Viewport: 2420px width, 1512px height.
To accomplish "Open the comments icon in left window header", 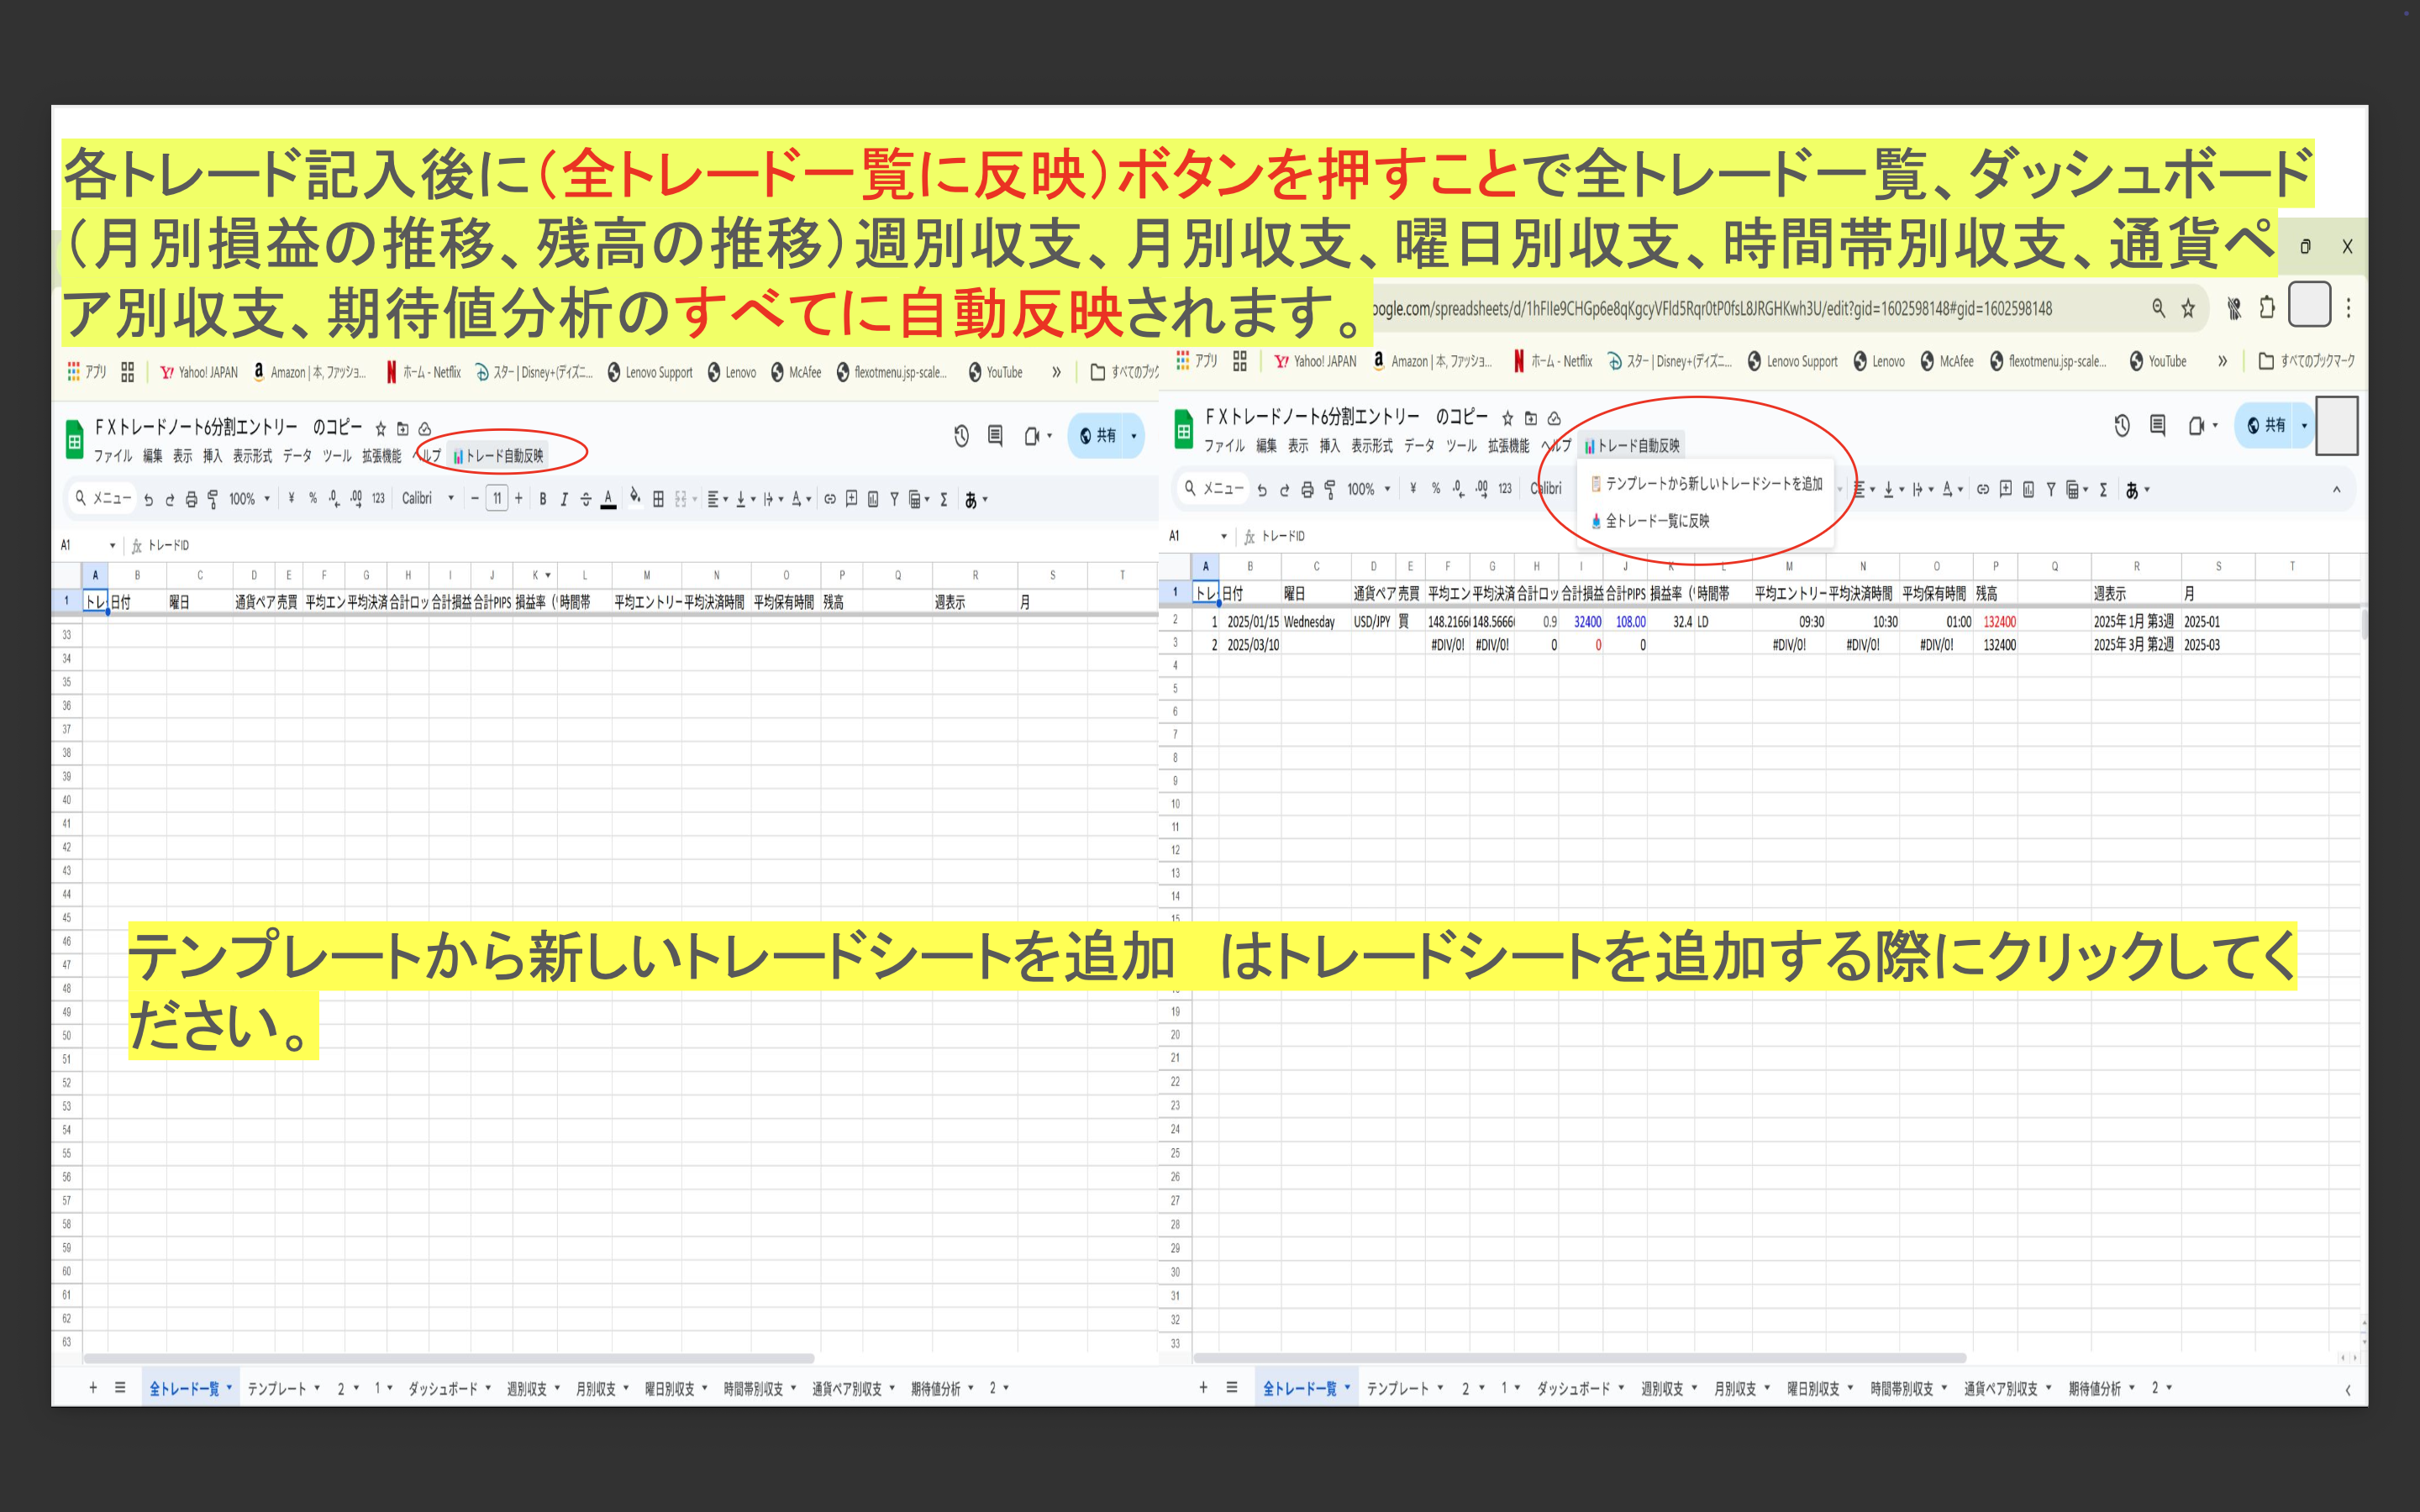I will (x=995, y=436).
